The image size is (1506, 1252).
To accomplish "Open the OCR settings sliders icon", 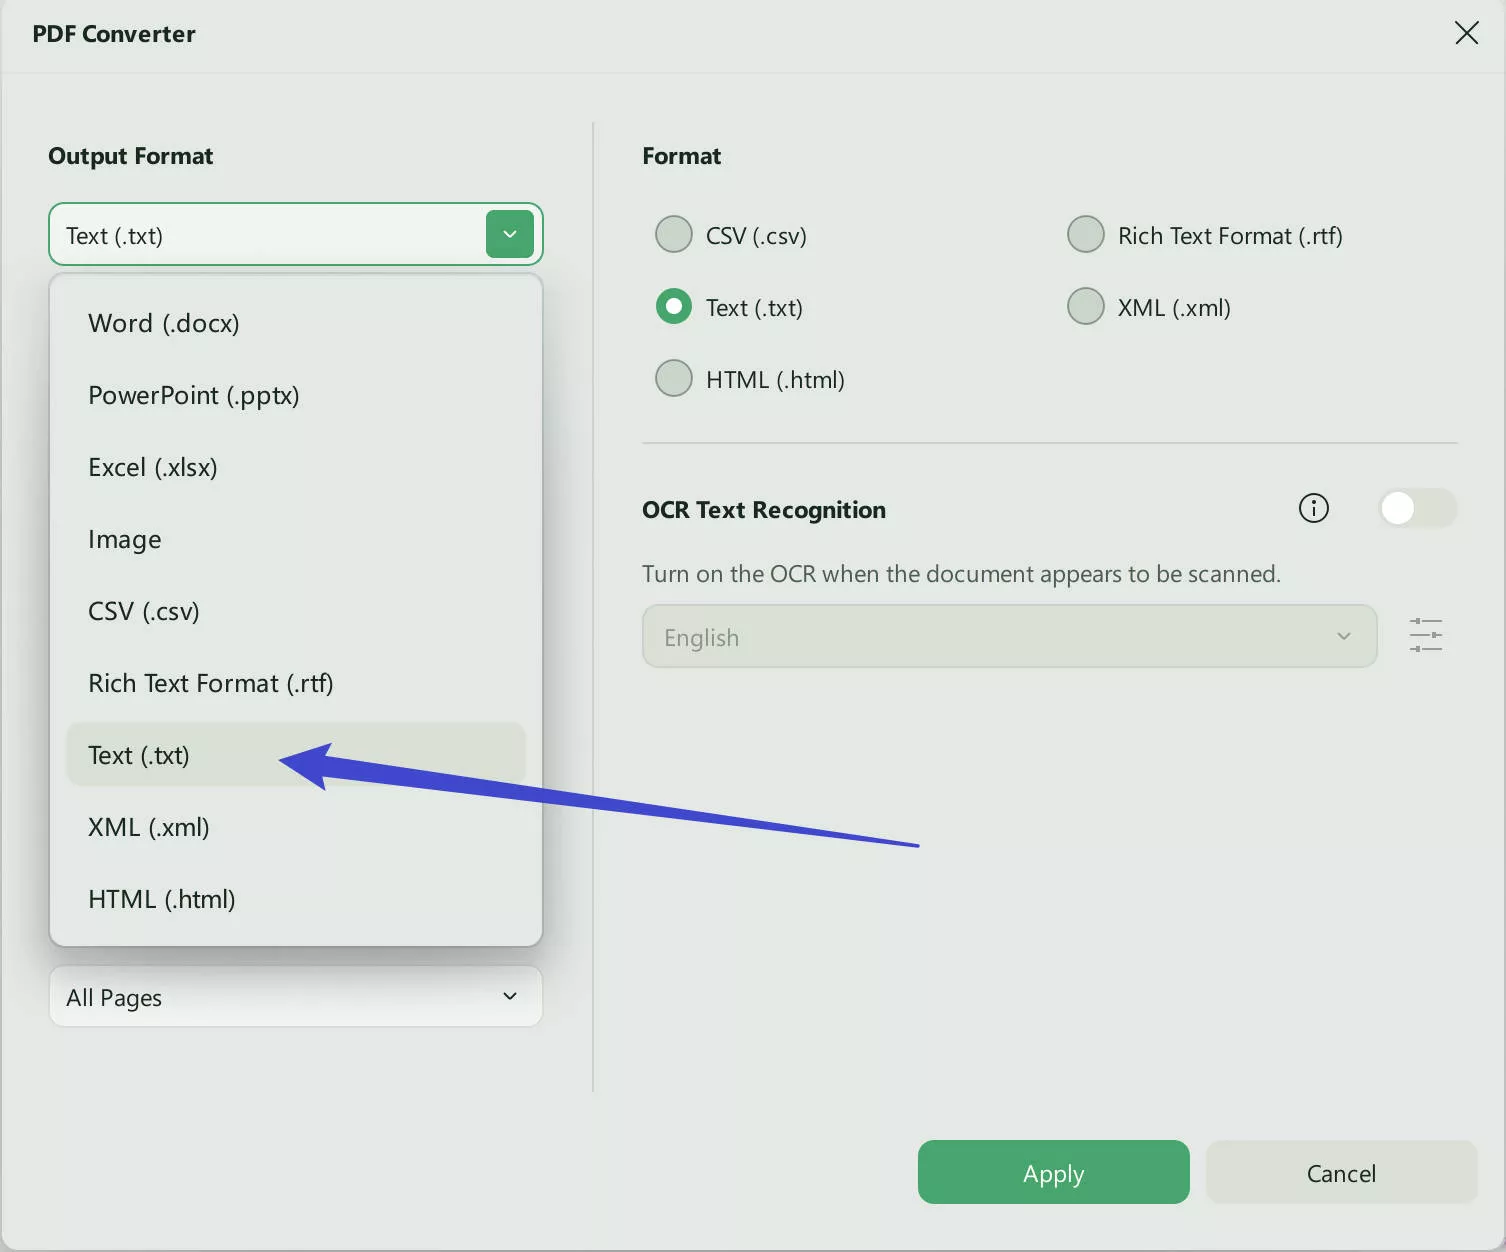I will (1425, 636).
